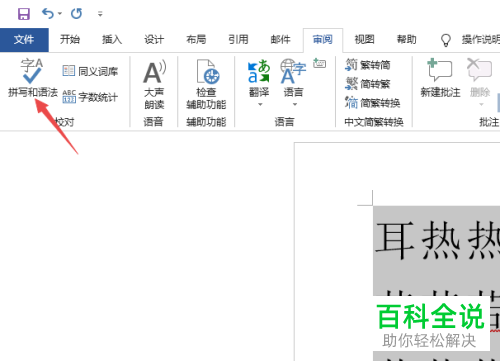Add a comment with 新建批注
The image size is (500, 361).
(440, 78)
